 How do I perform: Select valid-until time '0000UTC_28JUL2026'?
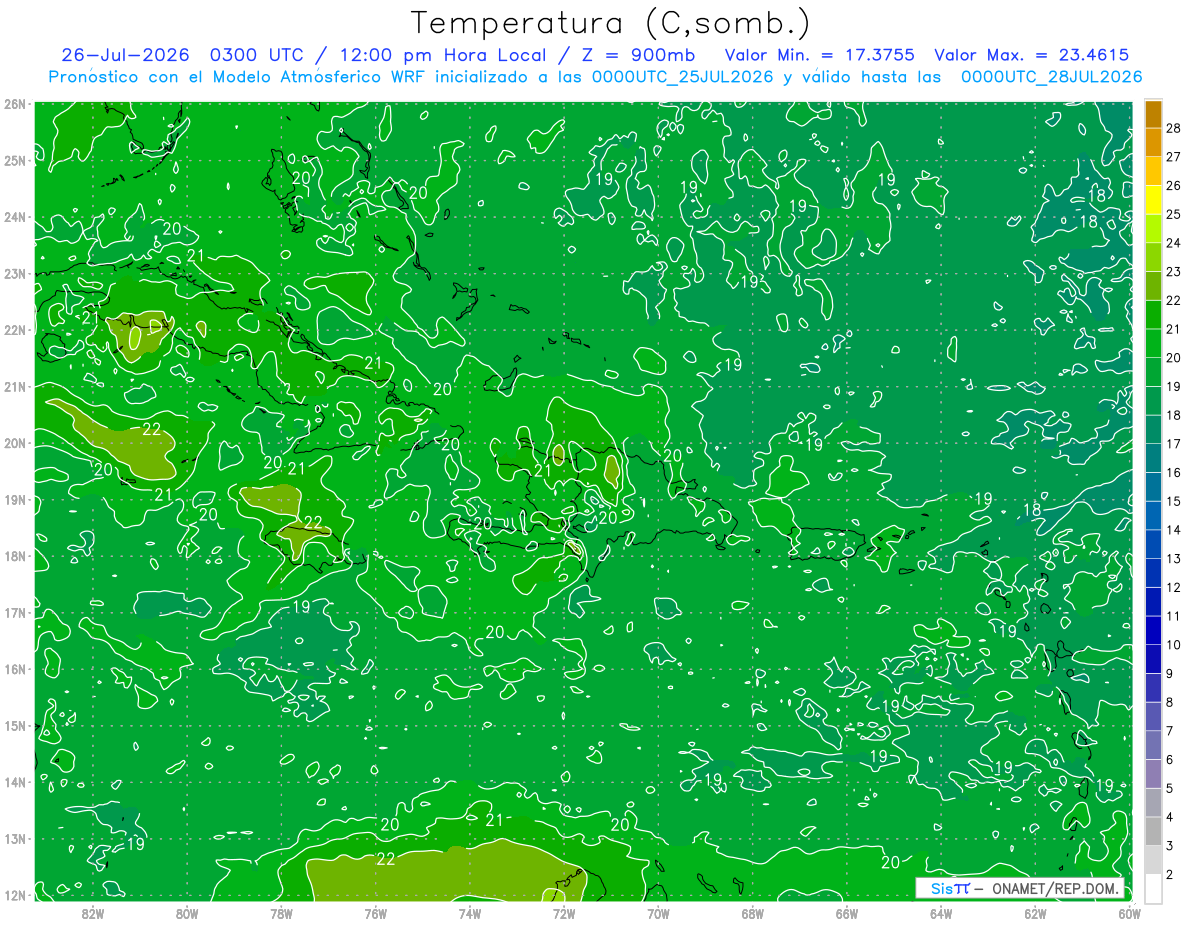point(1051,77)
